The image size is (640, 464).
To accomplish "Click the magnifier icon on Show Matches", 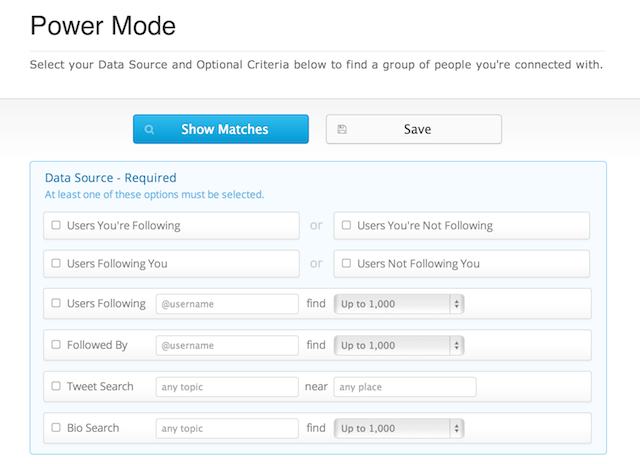I will click(149, 129).
